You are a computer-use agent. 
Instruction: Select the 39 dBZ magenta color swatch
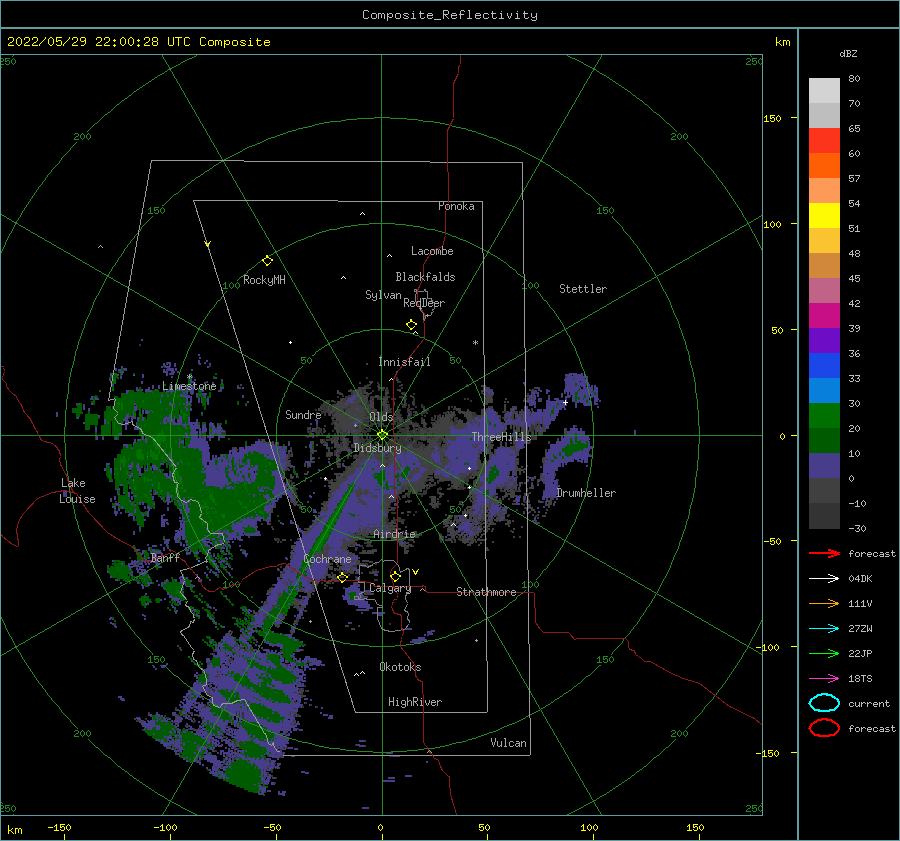[x=824, y=315]
